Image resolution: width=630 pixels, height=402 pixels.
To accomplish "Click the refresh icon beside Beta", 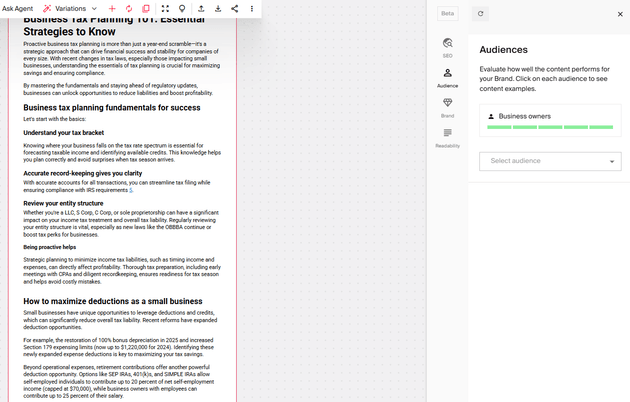I will (481, 14).
